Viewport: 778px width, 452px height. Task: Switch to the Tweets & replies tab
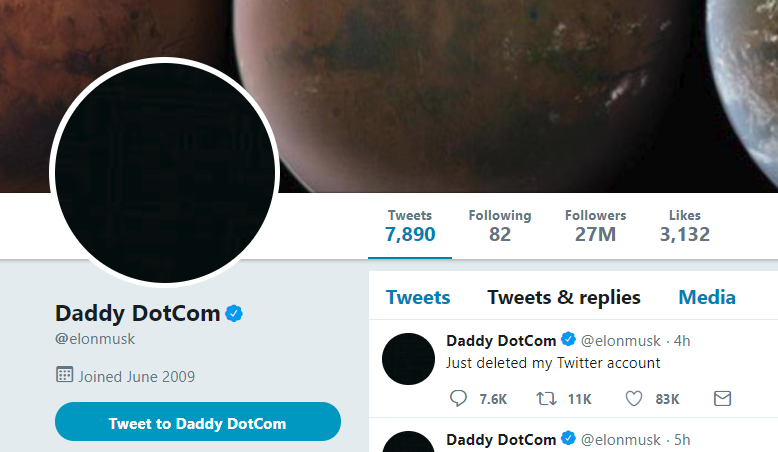(564, 297)
